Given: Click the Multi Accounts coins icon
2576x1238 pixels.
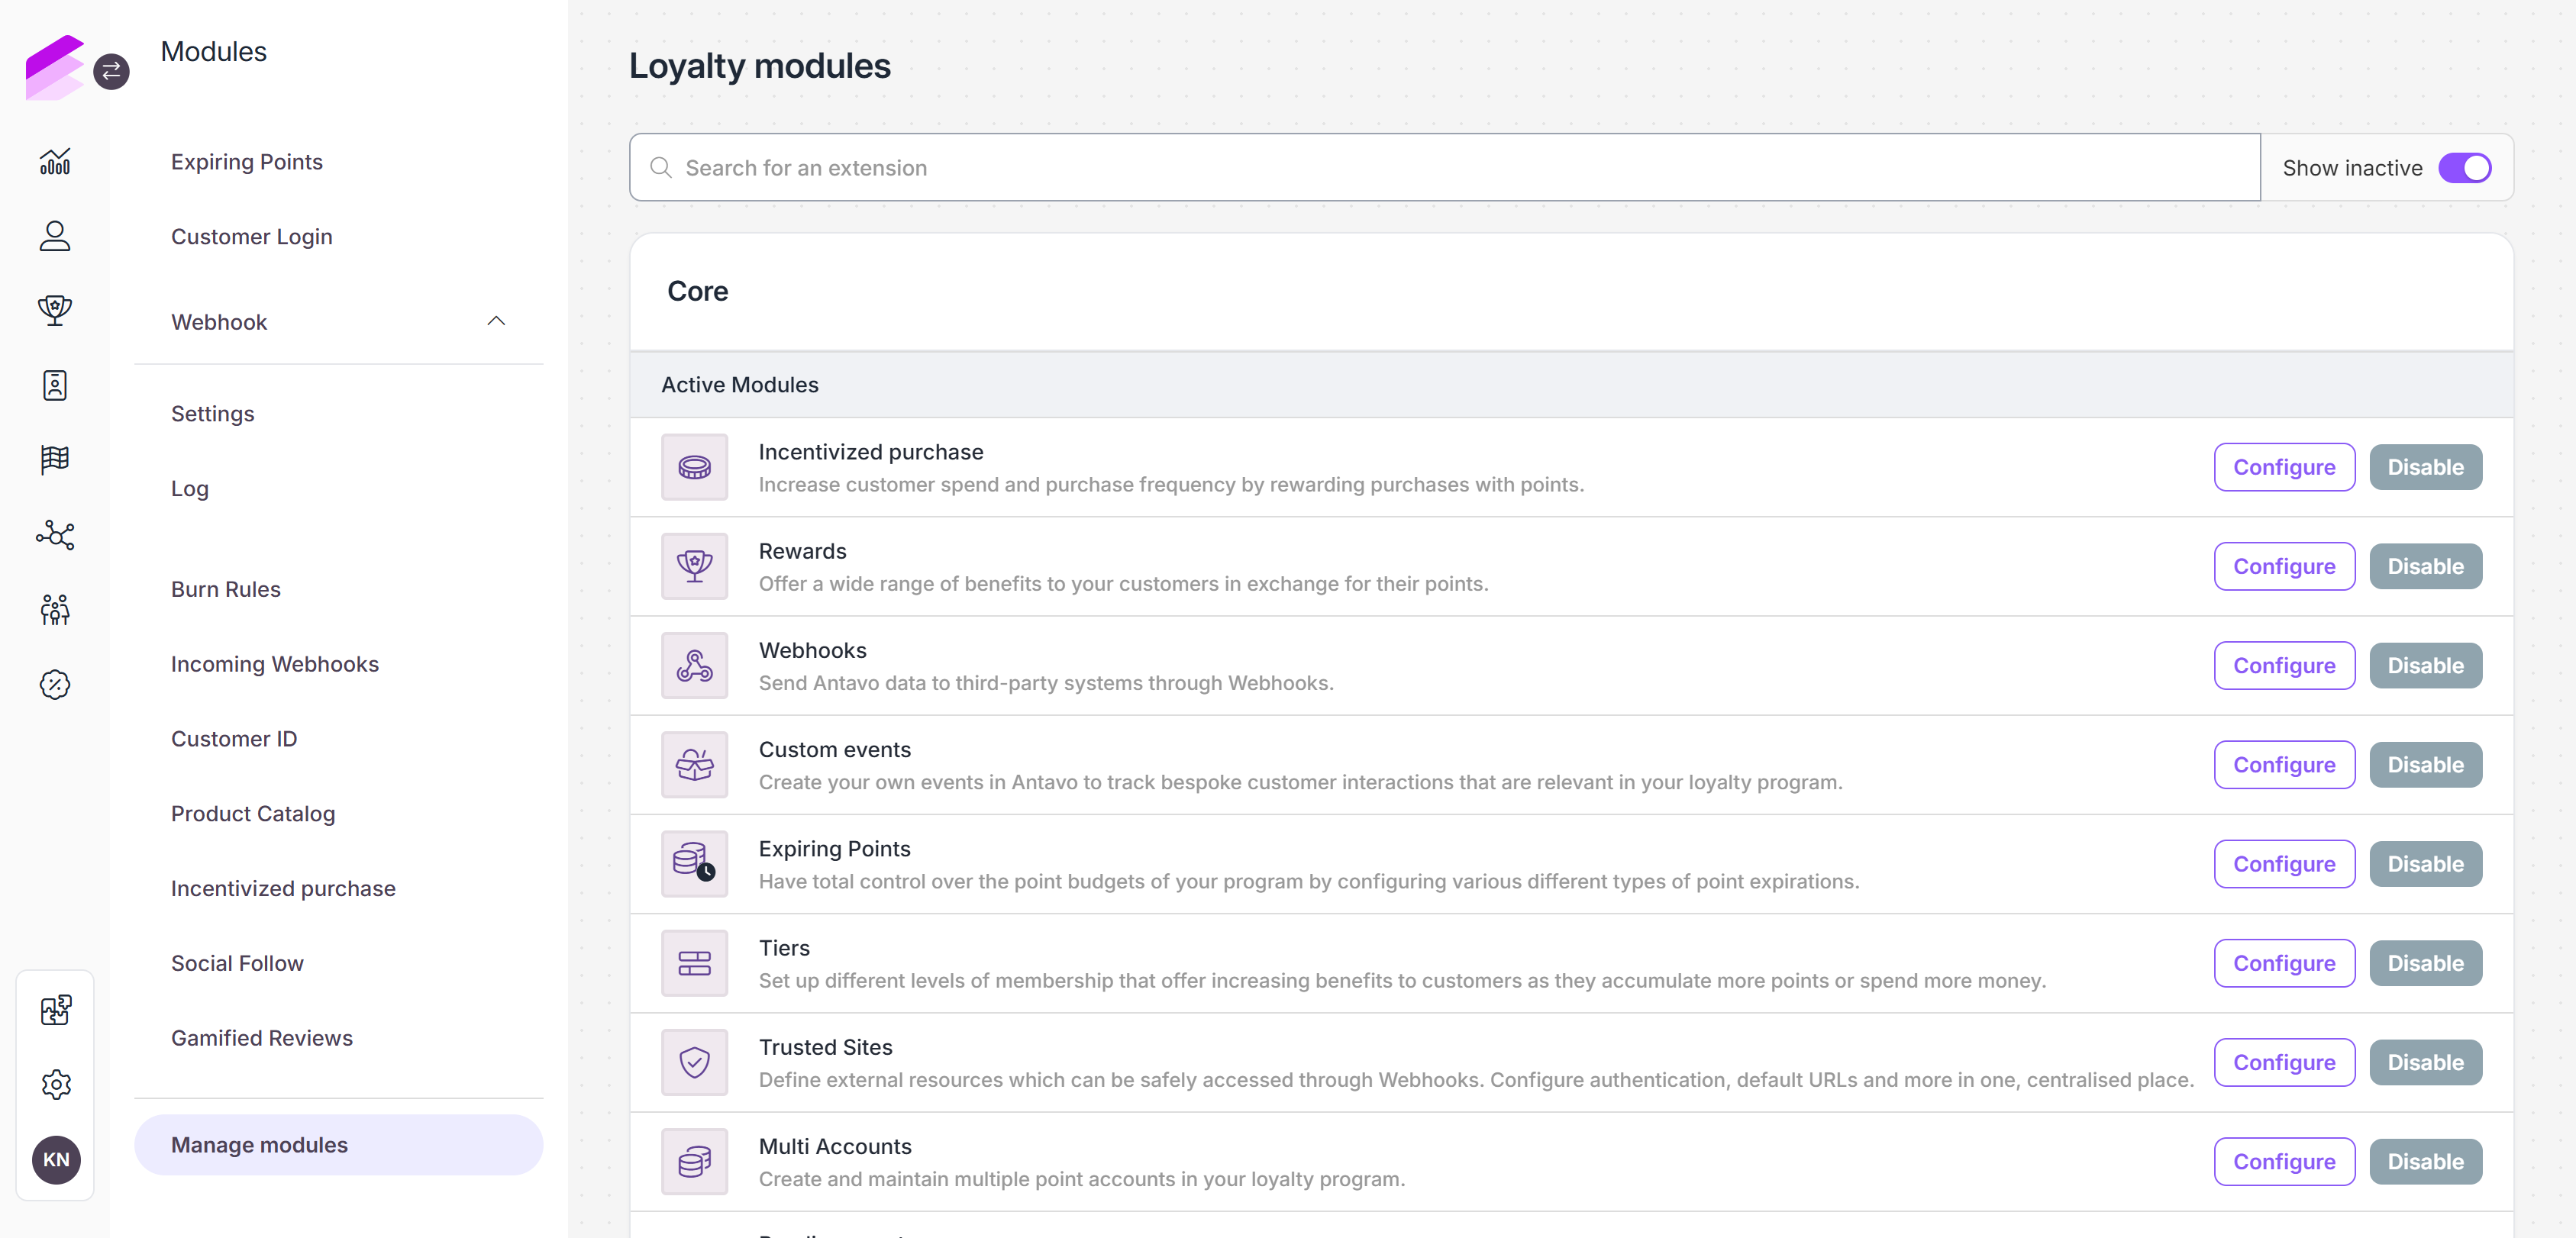Looking at the screenshot, I should coord(694,1162).
